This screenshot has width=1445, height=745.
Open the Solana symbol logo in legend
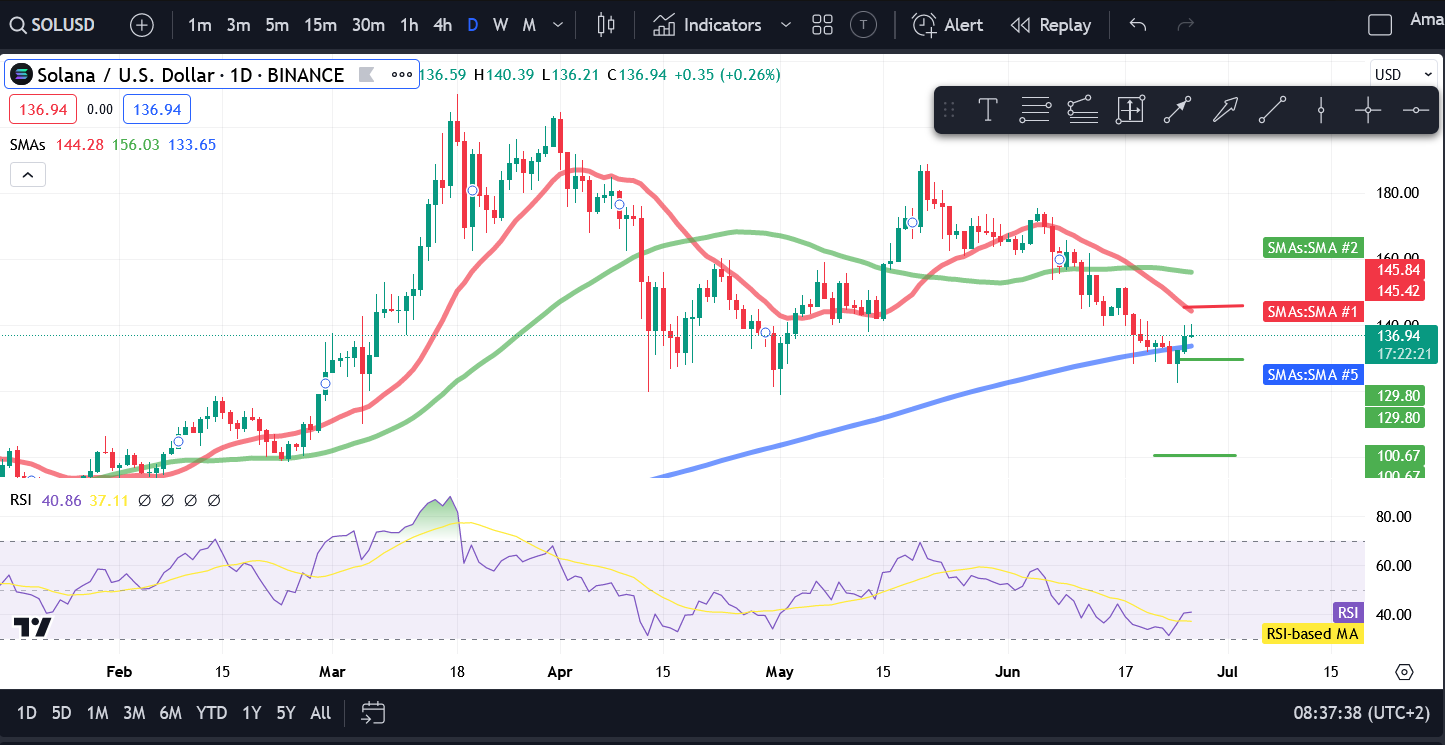tap(21, 75)
